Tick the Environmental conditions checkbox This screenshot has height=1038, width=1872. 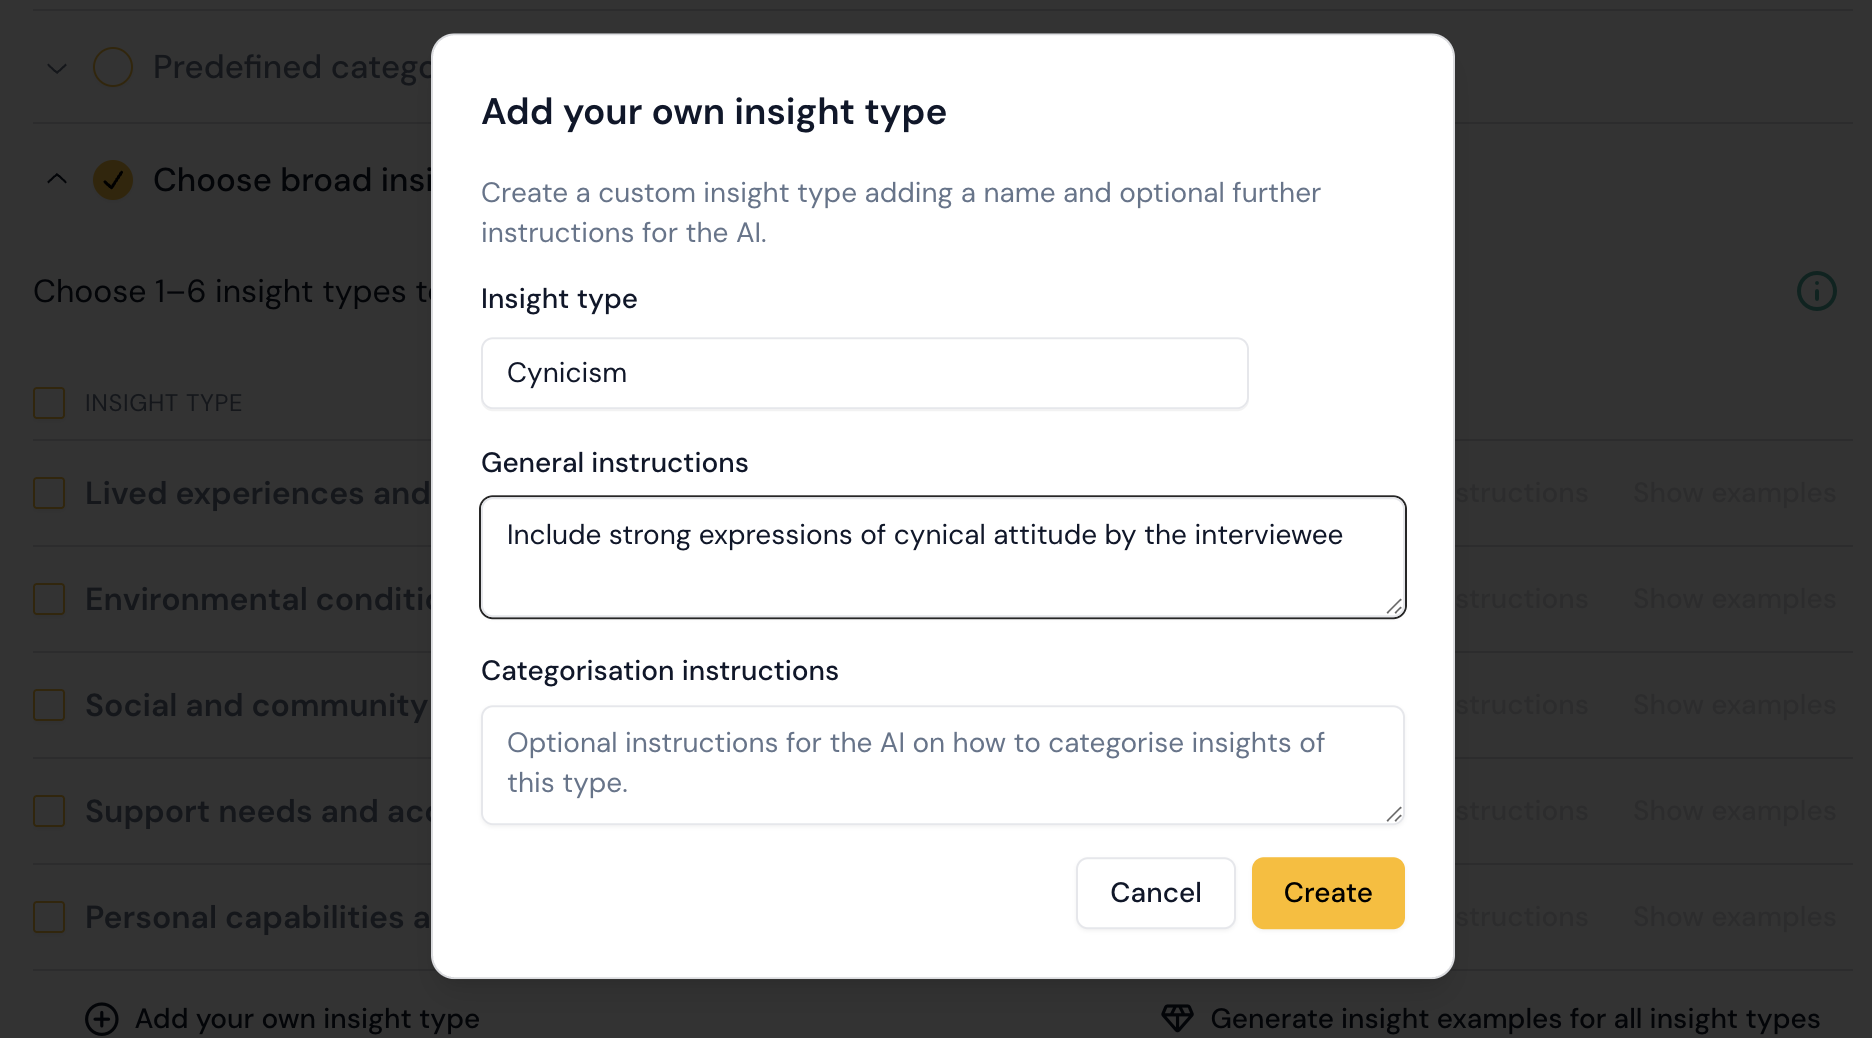(x=49, y=599)
